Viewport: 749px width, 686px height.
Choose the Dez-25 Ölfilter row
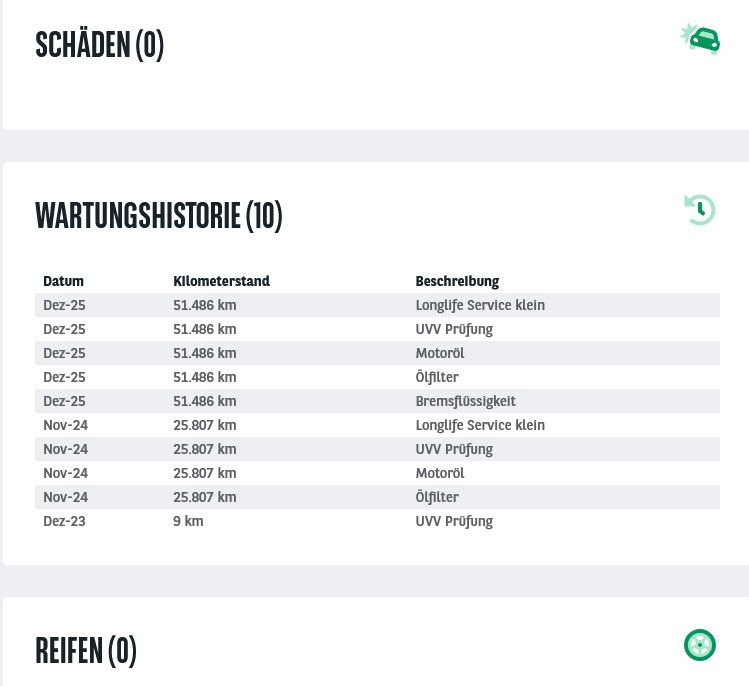click(x=437, y=377)
